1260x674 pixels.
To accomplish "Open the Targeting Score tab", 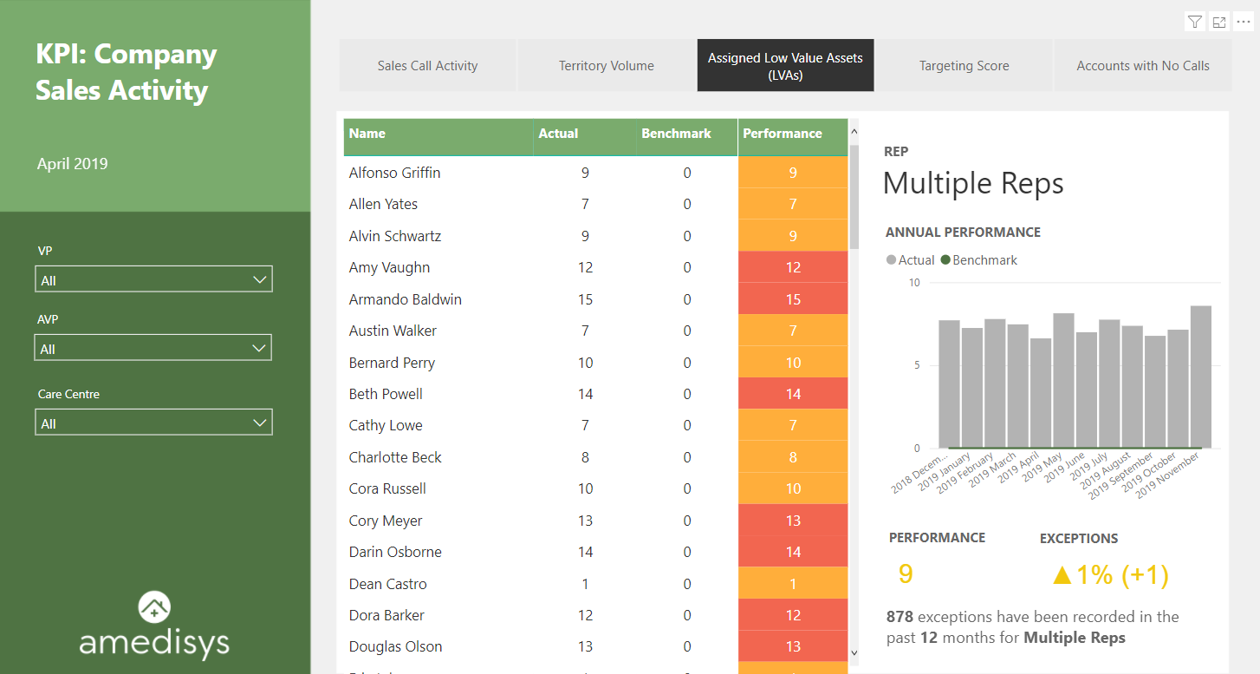I will 964,66.
